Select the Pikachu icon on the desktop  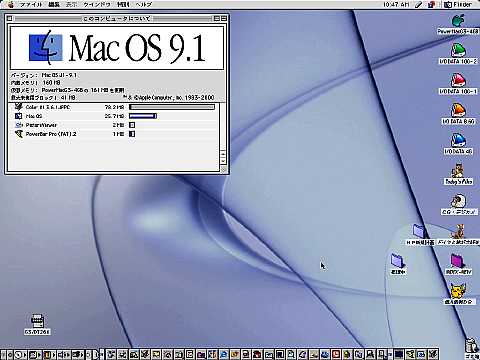pyautogui.click(x=458, y=291)
